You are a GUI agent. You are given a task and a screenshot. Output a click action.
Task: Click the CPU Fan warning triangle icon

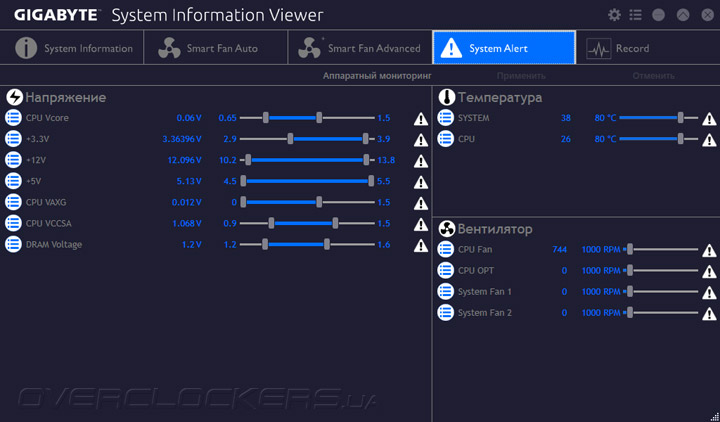709,250
